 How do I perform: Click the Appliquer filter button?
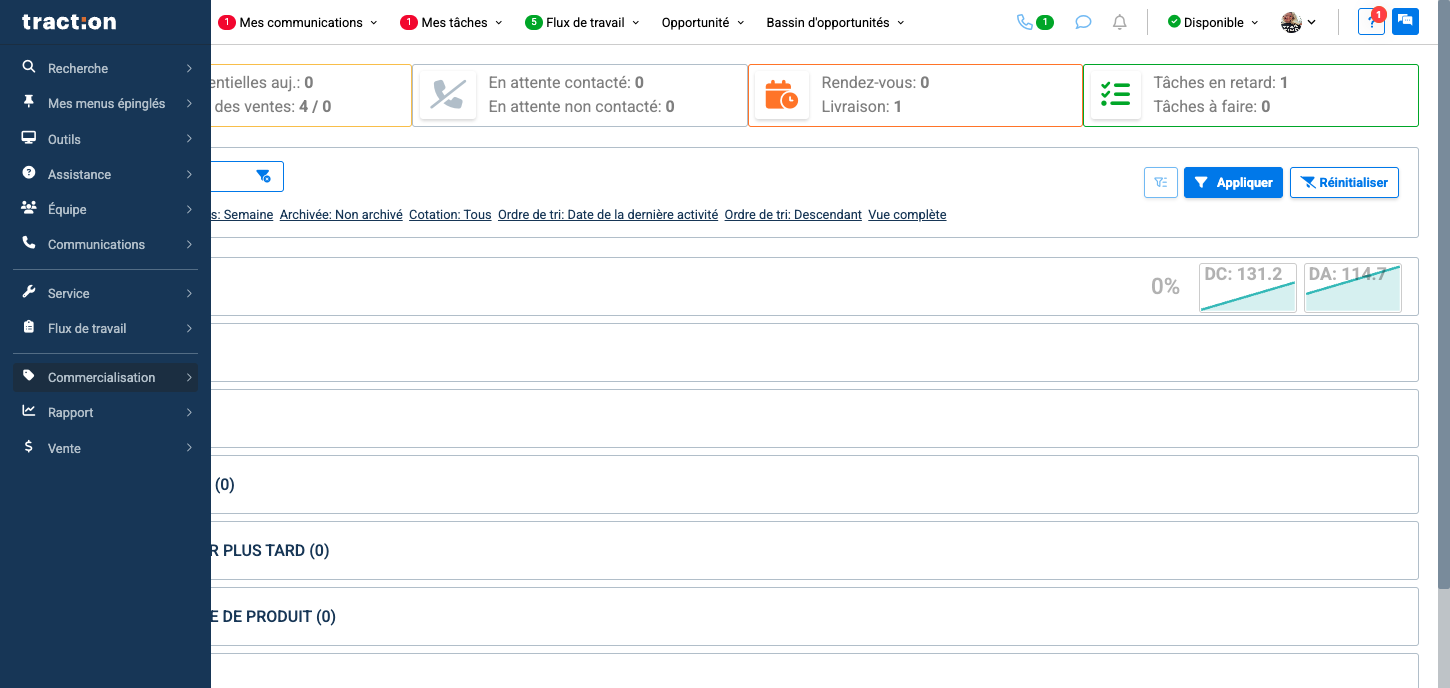1233,182
